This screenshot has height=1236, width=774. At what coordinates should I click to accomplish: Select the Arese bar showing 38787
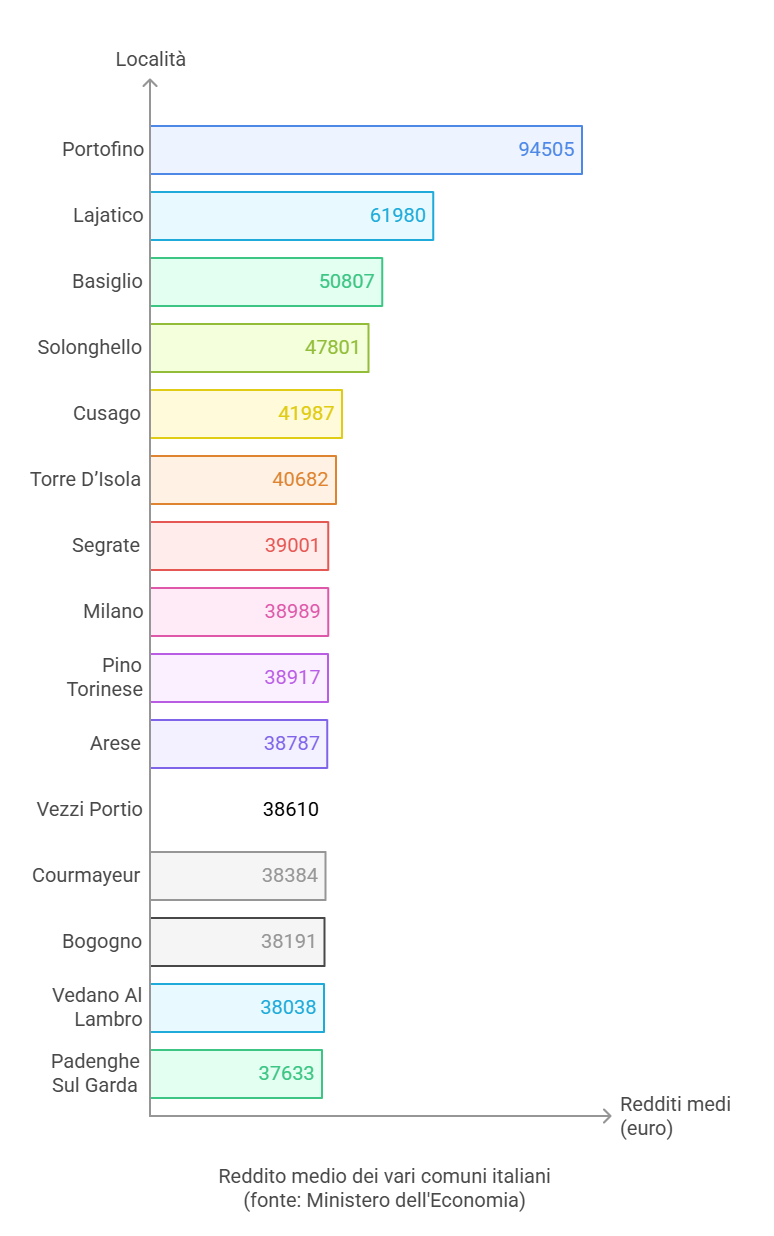[x=239, y=744]
